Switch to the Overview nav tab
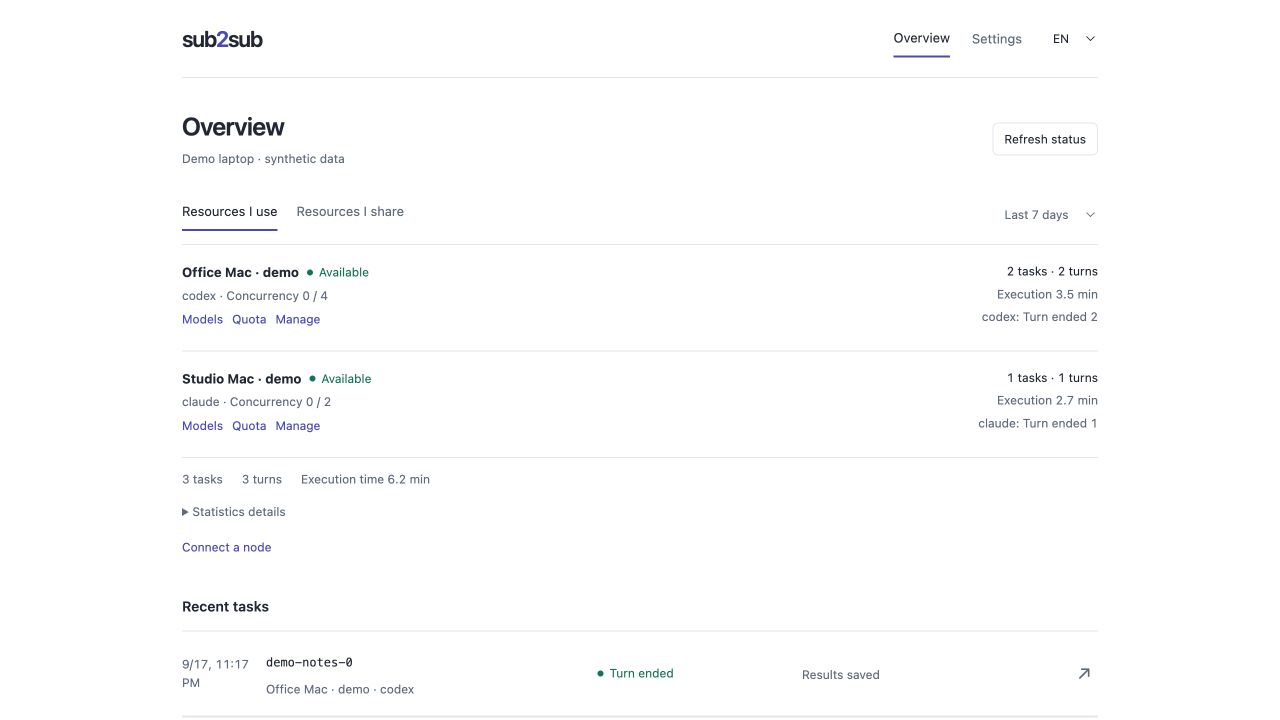Viewport: 1280px width, 720px height. (x=921, y=38)
